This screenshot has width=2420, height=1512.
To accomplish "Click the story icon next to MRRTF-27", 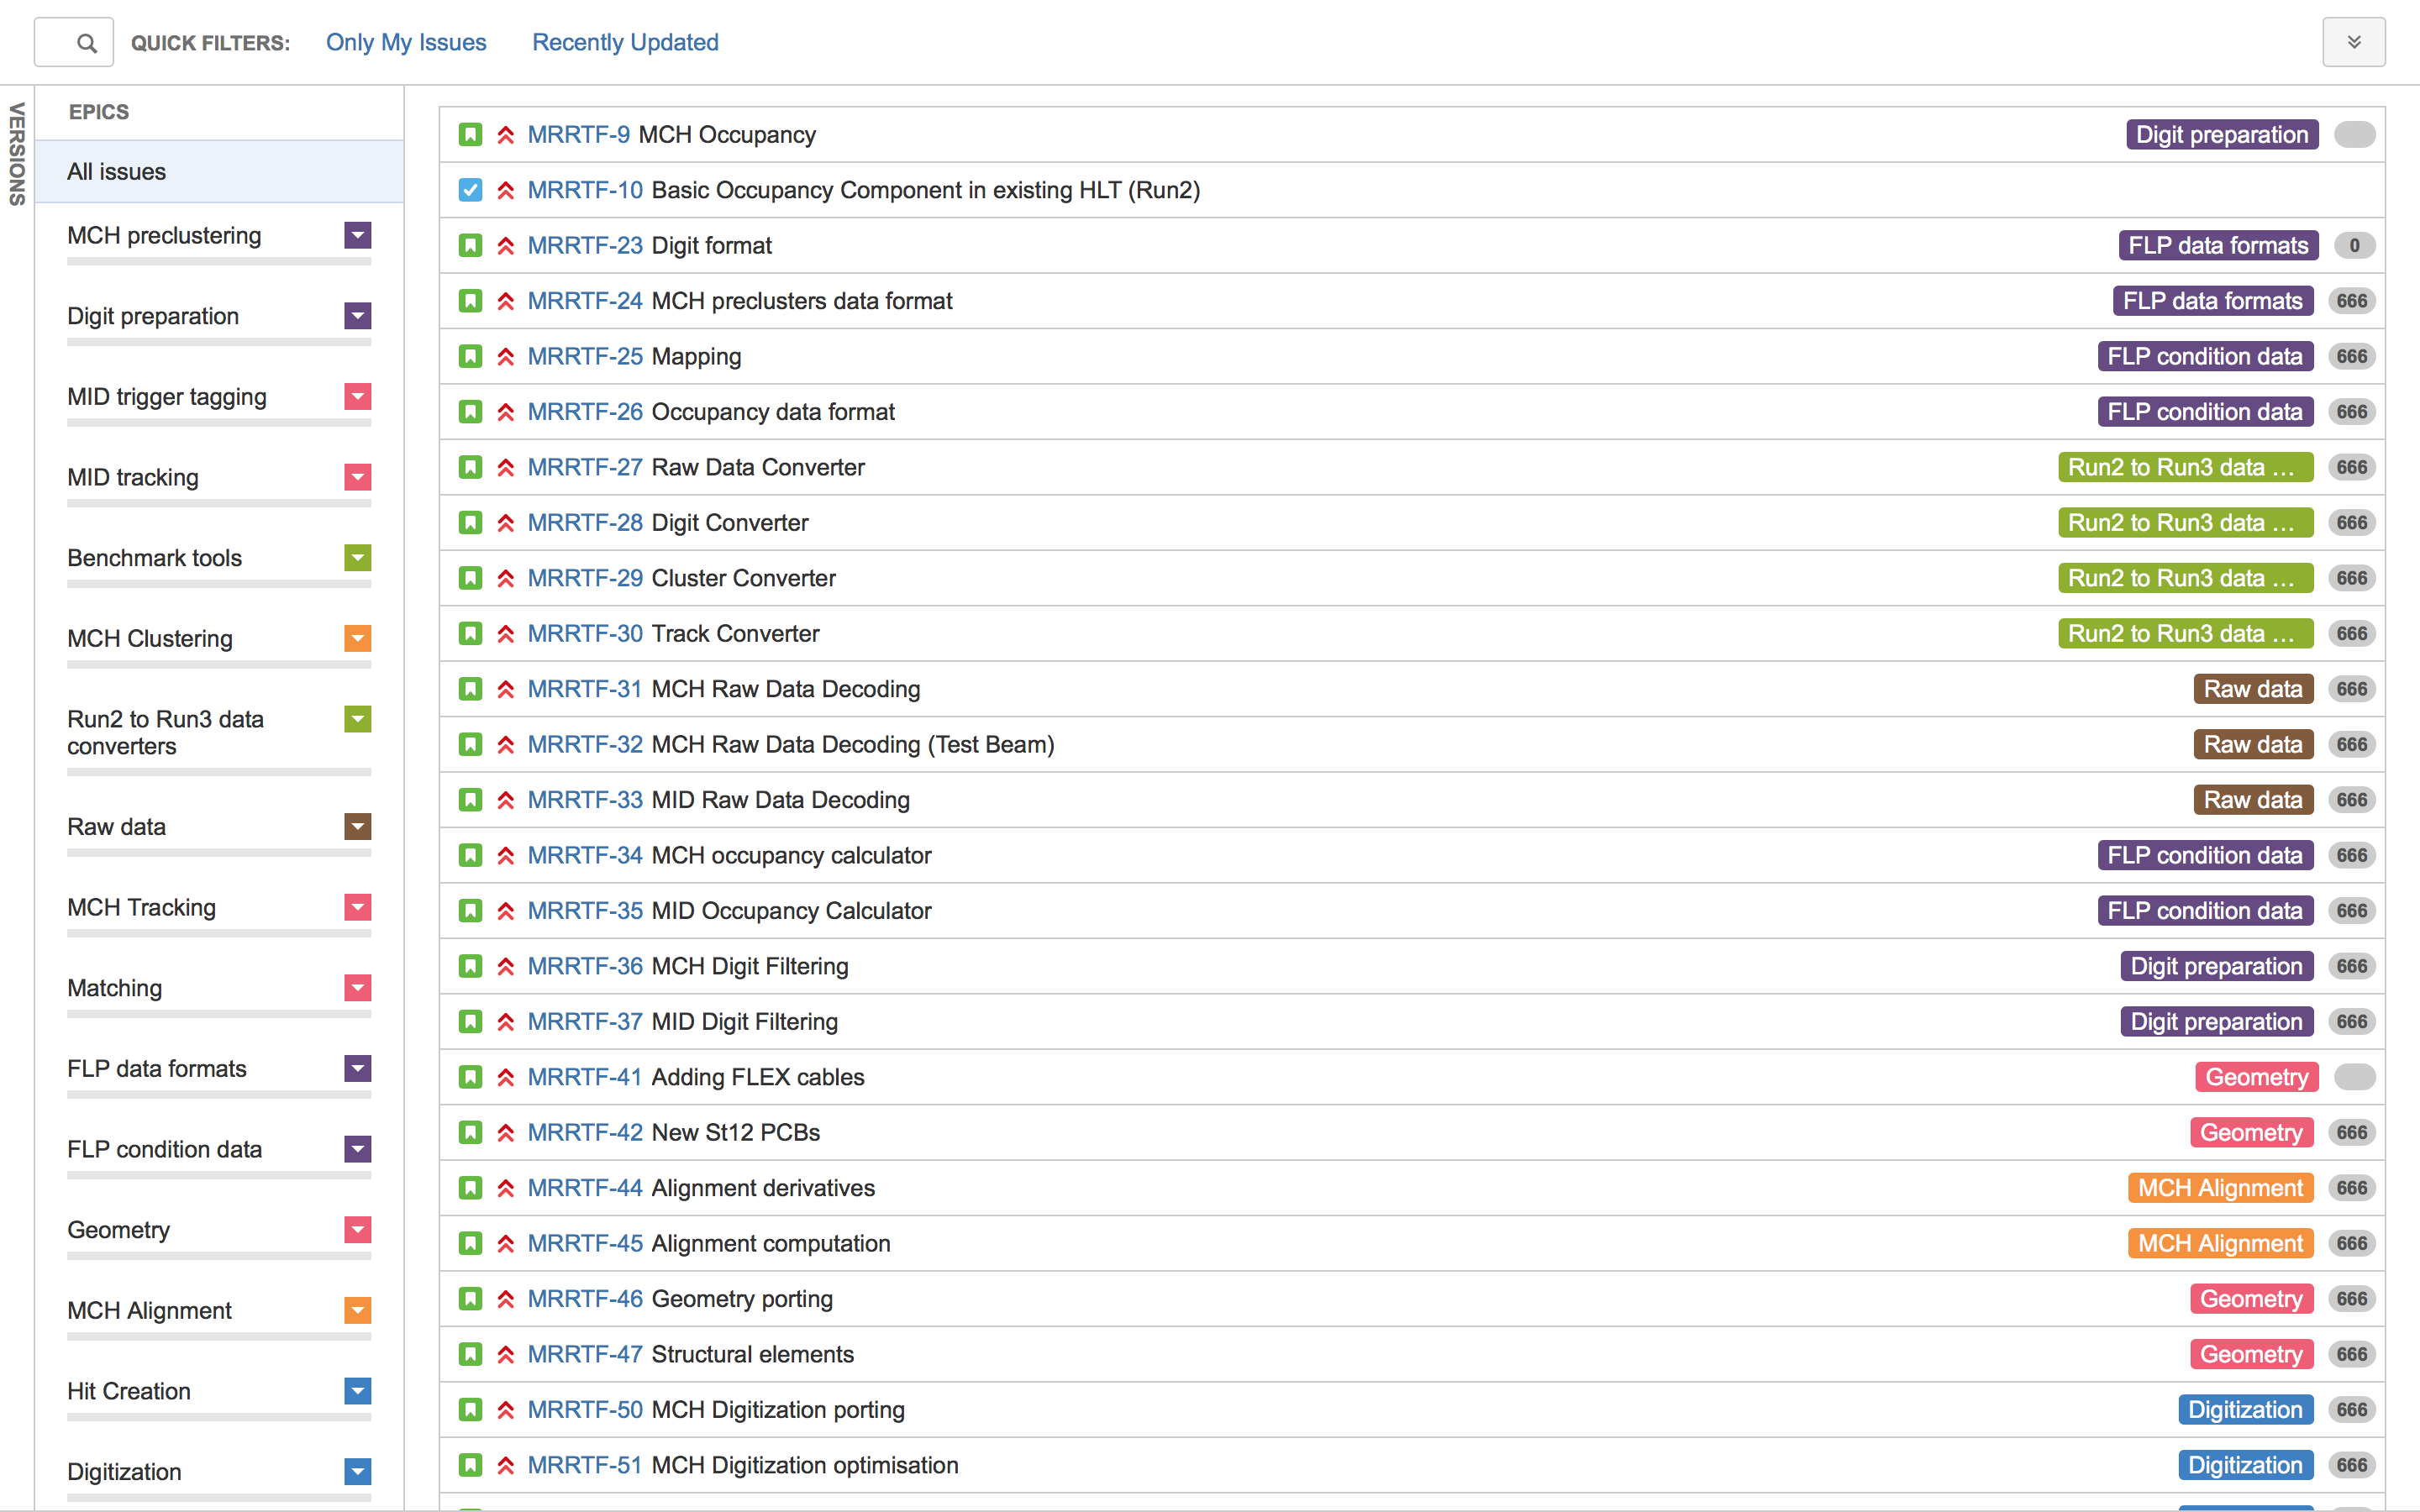I will click(470, 467).
